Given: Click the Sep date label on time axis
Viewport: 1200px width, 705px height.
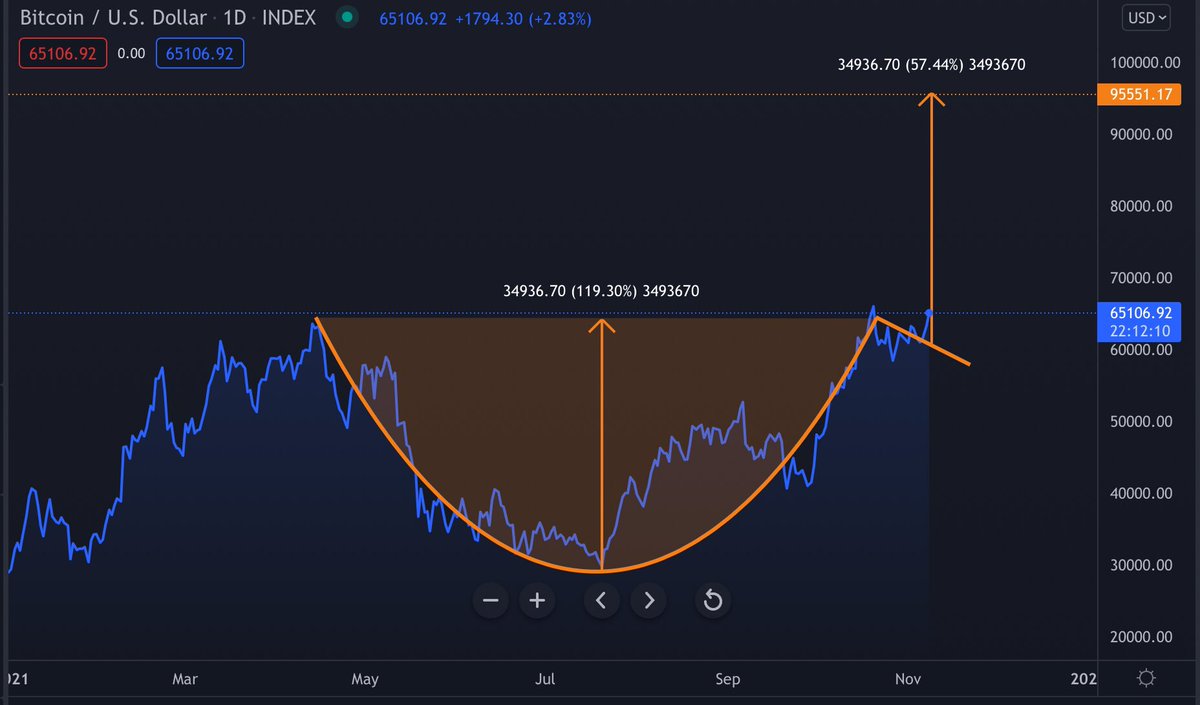Looking at the screenshot, I should (x=728, y=679).
